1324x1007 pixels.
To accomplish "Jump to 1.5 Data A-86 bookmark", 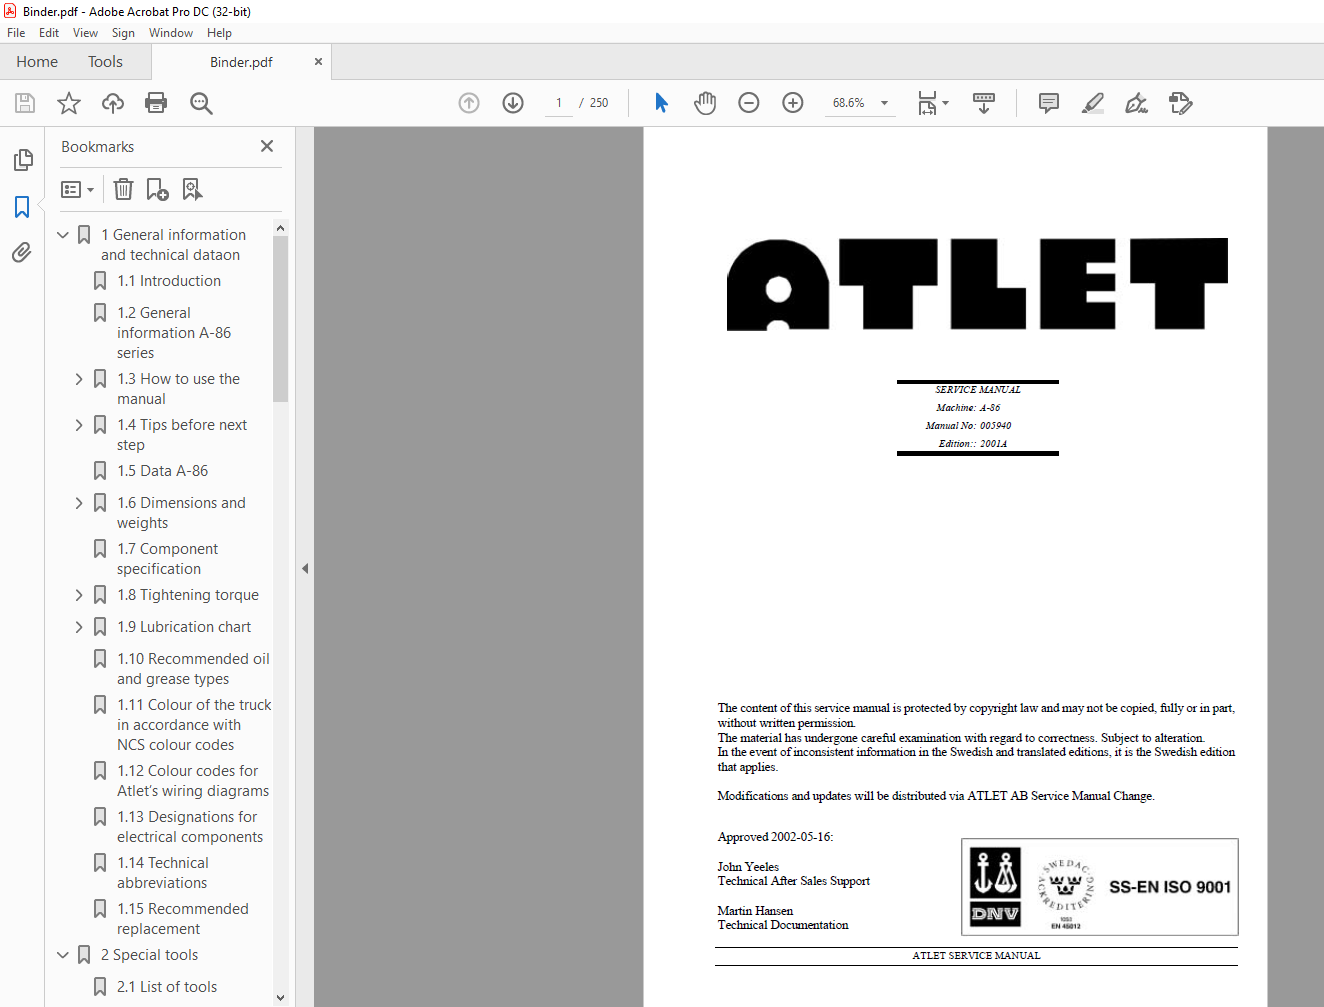I will click(x=163, y=471).
